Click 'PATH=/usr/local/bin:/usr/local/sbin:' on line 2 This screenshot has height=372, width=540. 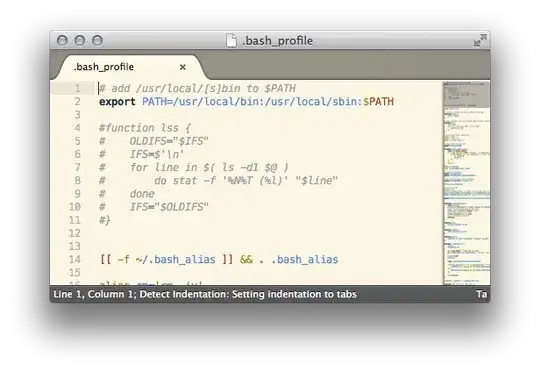(x=252, y=102)
